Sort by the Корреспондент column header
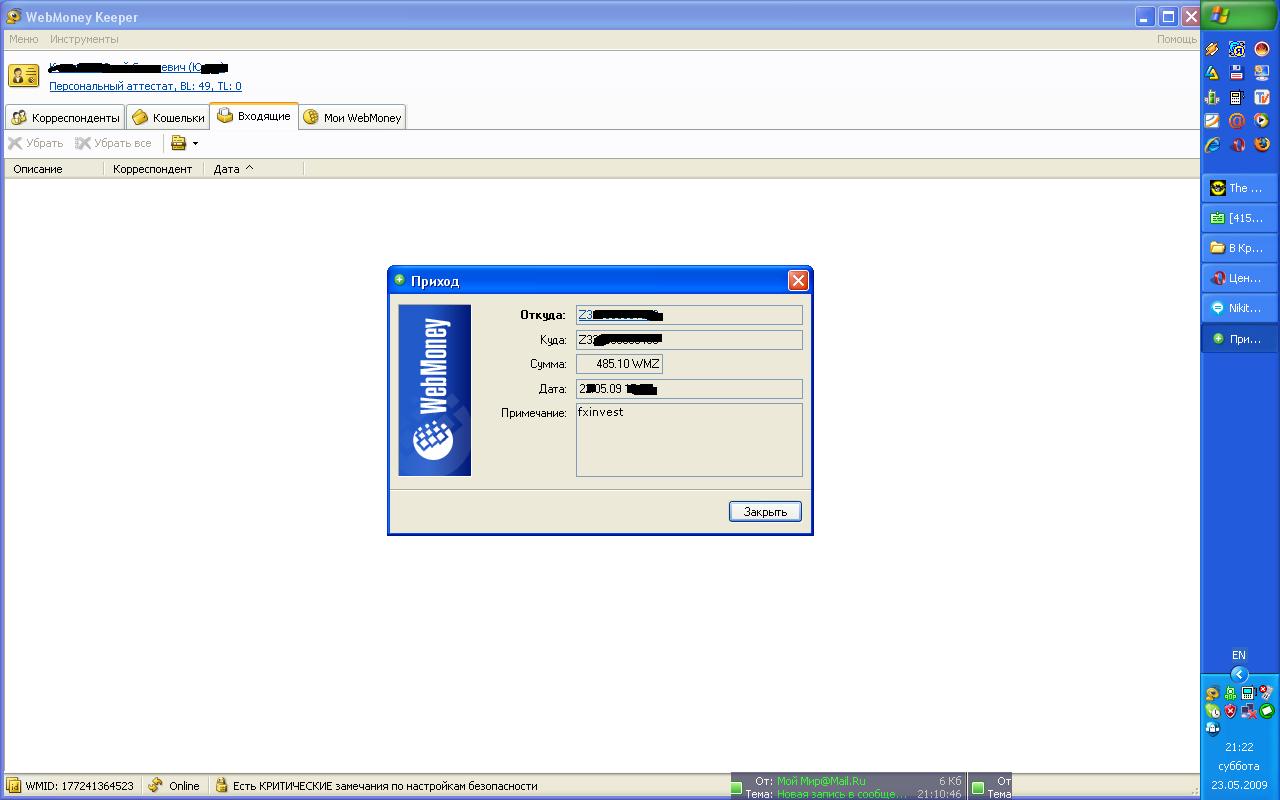The width and height of the screenshot is (1280, 800). coord(154,169)
